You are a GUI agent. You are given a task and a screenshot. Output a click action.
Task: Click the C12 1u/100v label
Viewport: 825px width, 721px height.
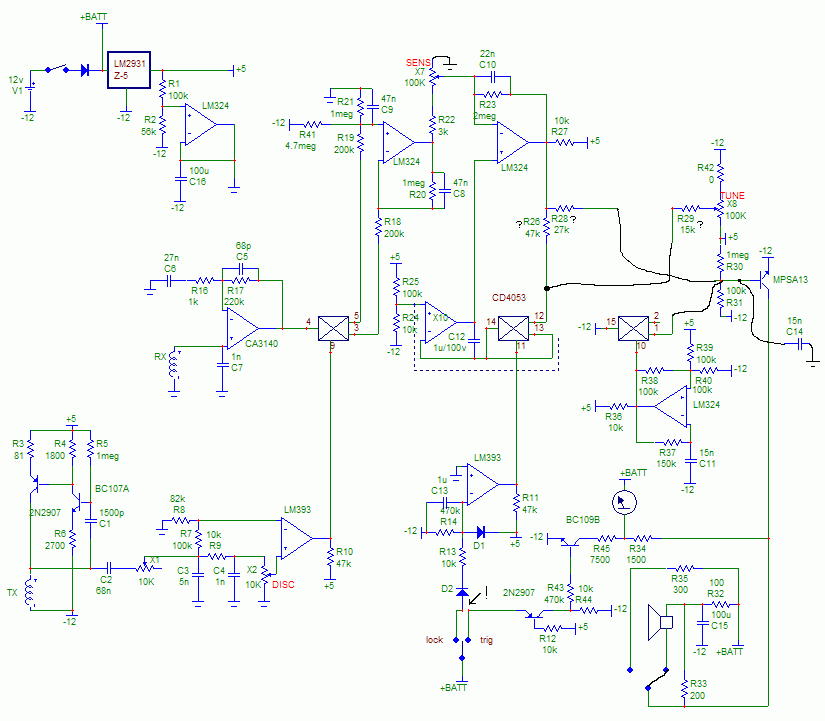(449, 342)
